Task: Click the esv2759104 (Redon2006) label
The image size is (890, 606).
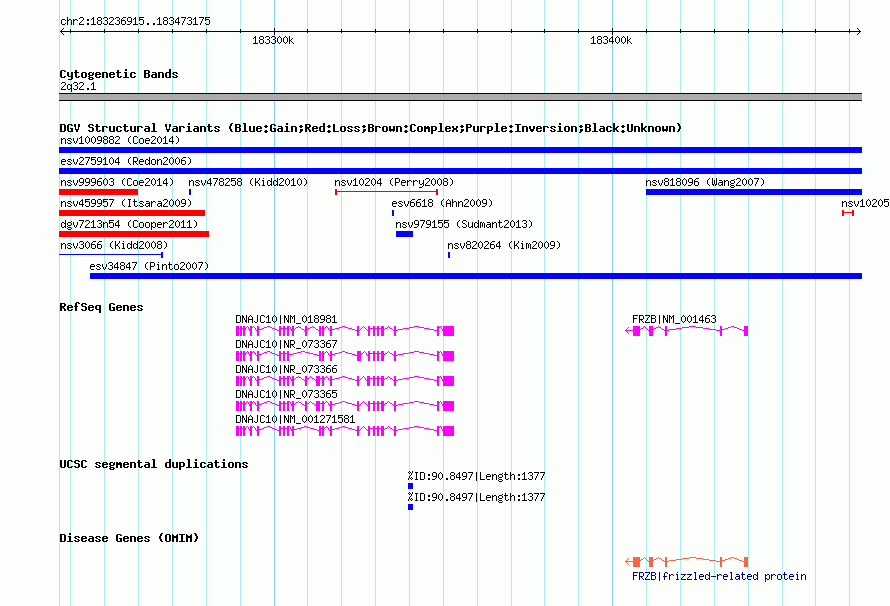Action: [x=126, y=161]
